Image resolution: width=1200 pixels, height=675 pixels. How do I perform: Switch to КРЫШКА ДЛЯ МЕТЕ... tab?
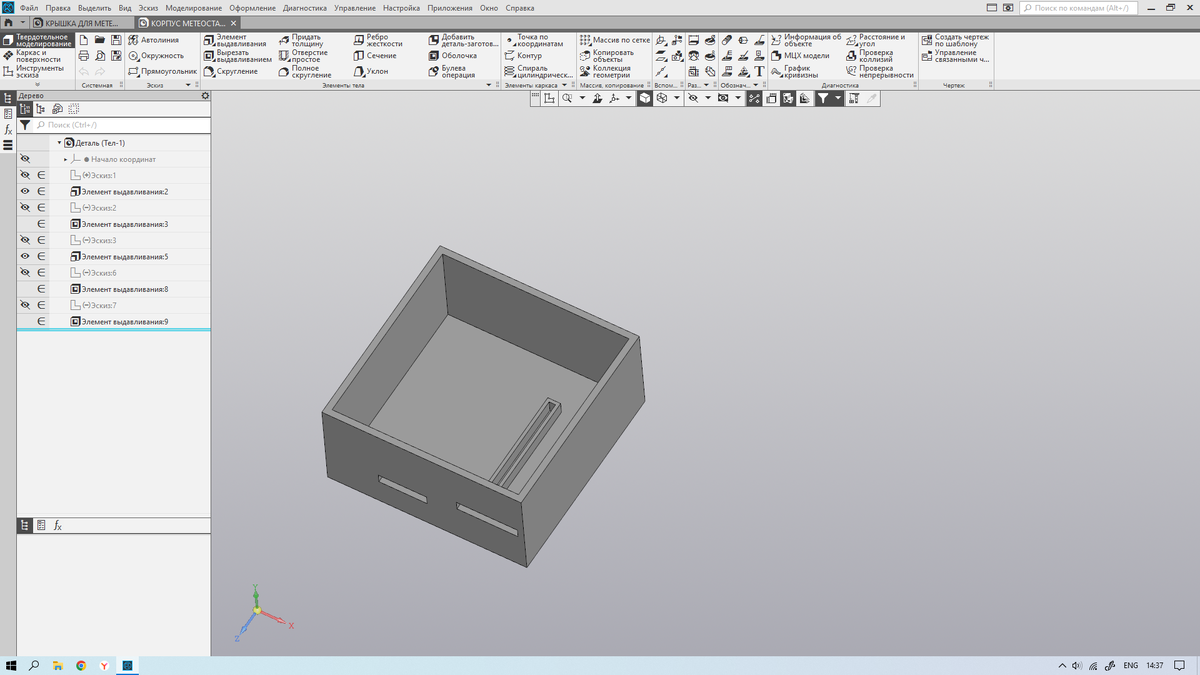82,22
